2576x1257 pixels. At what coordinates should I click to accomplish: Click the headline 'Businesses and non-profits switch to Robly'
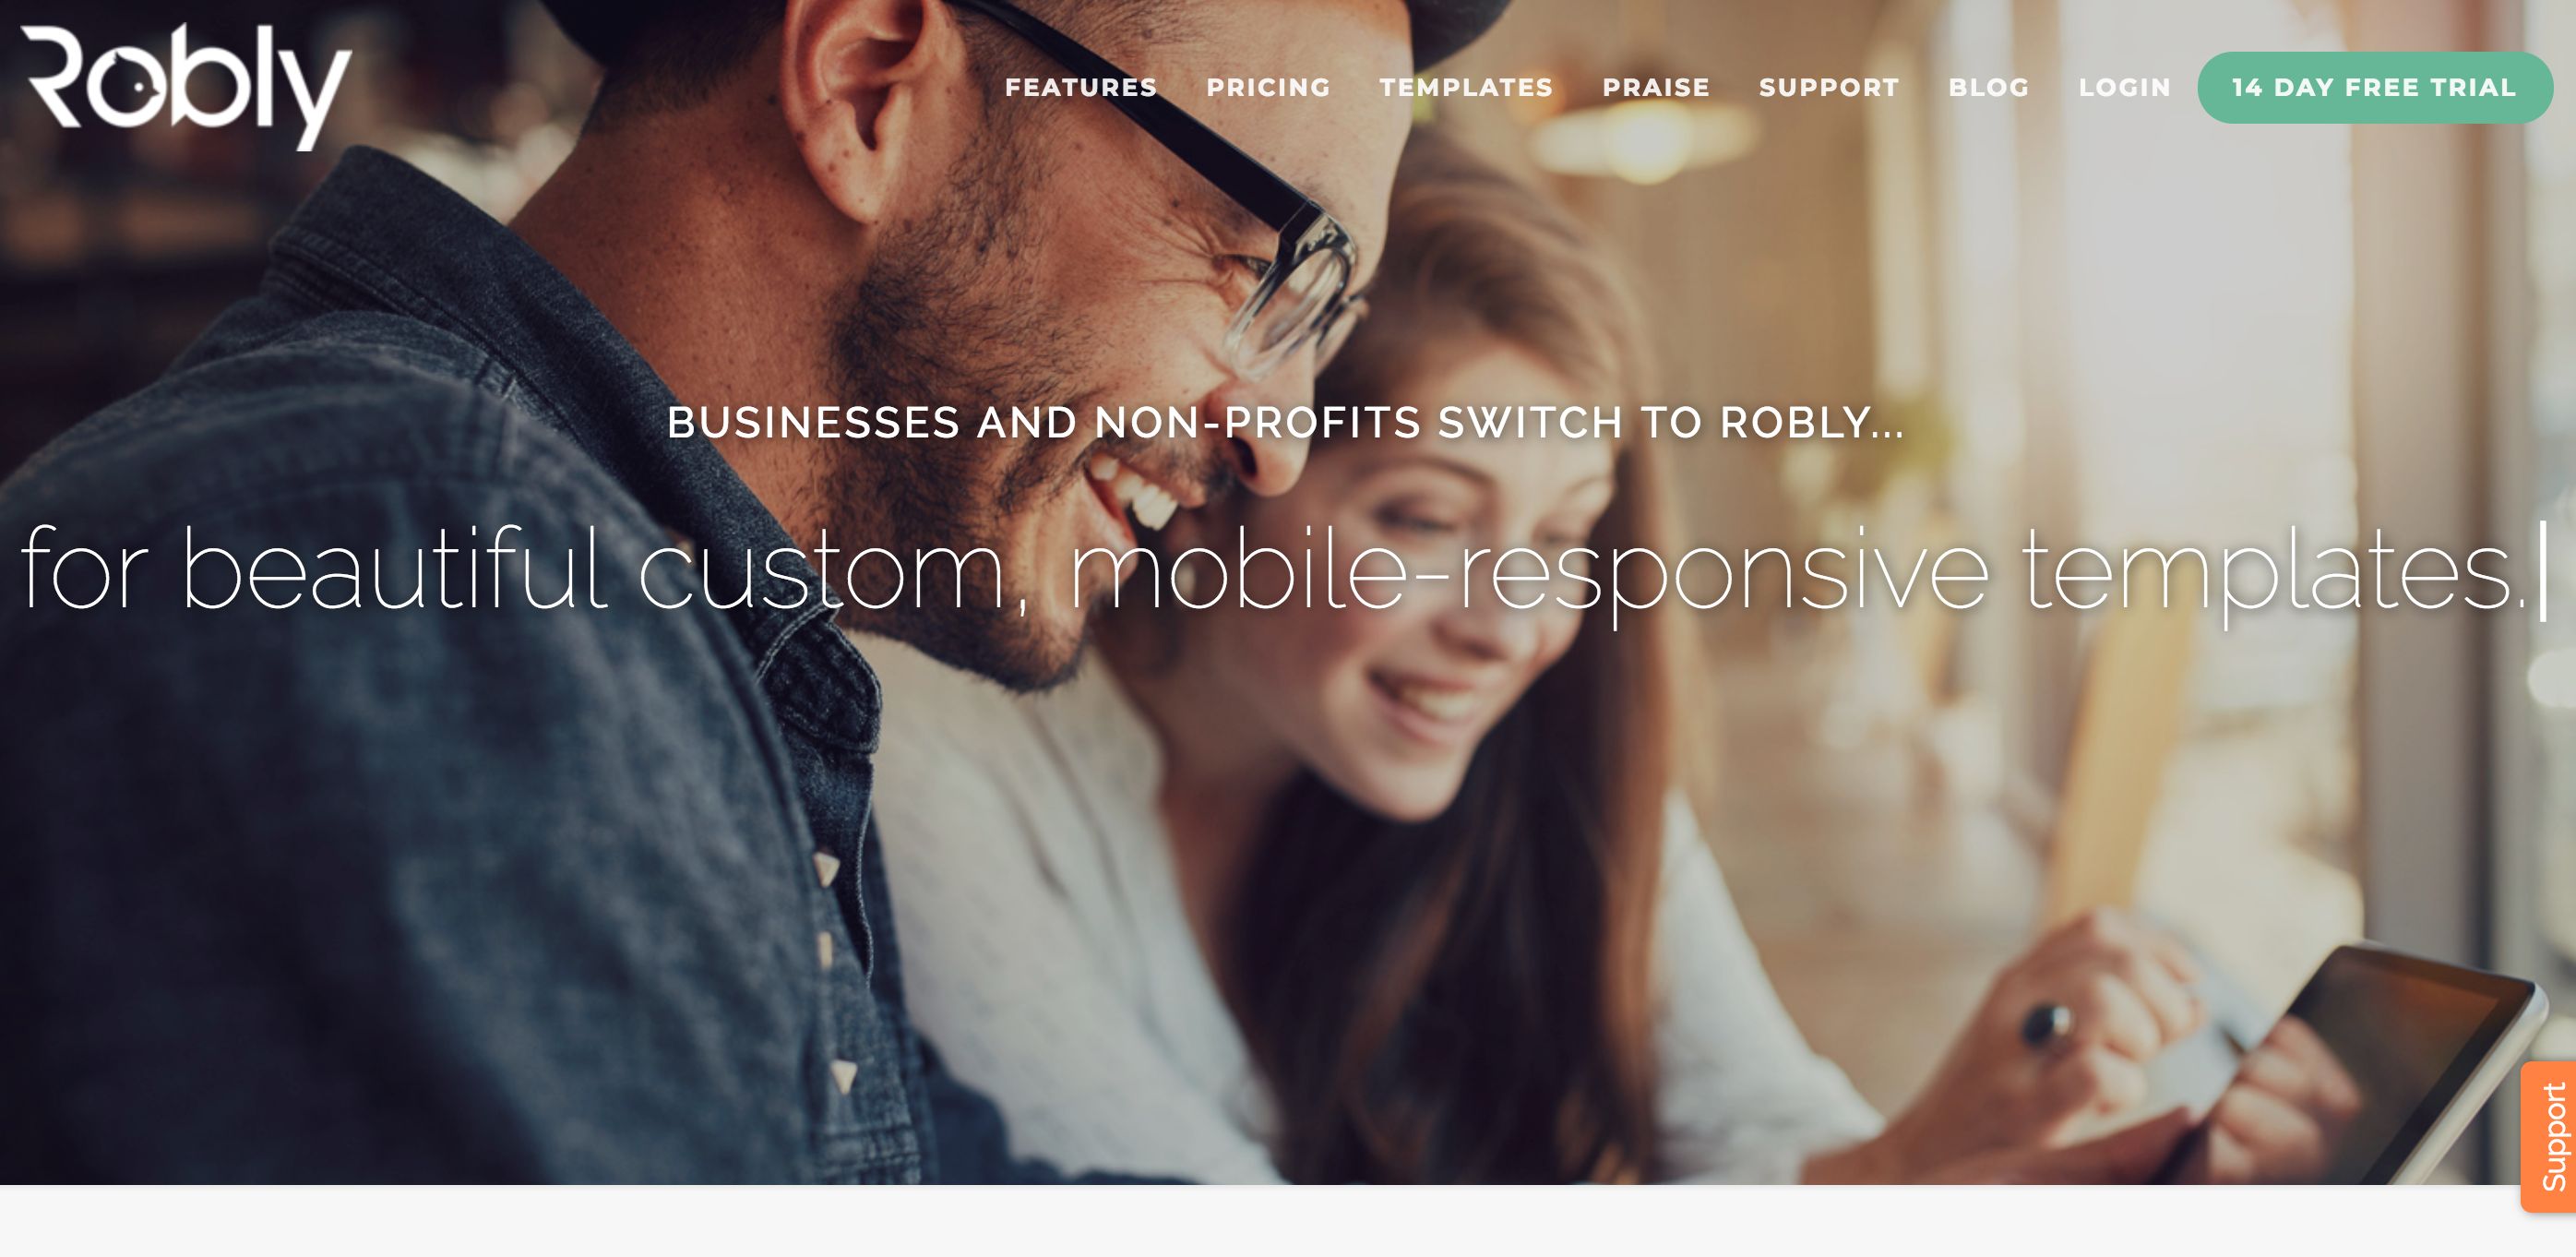pos(1286,422)
